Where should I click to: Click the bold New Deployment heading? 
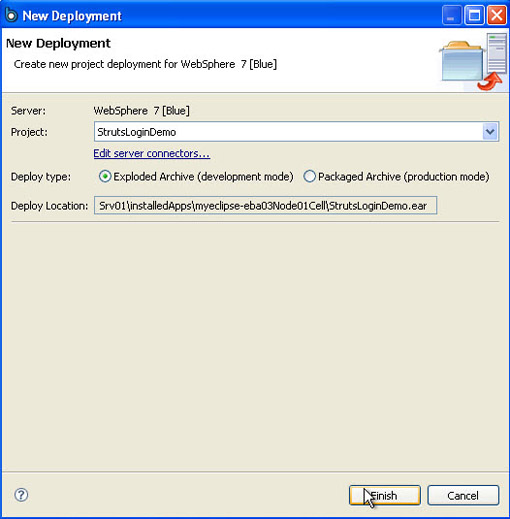pos(58,43)
